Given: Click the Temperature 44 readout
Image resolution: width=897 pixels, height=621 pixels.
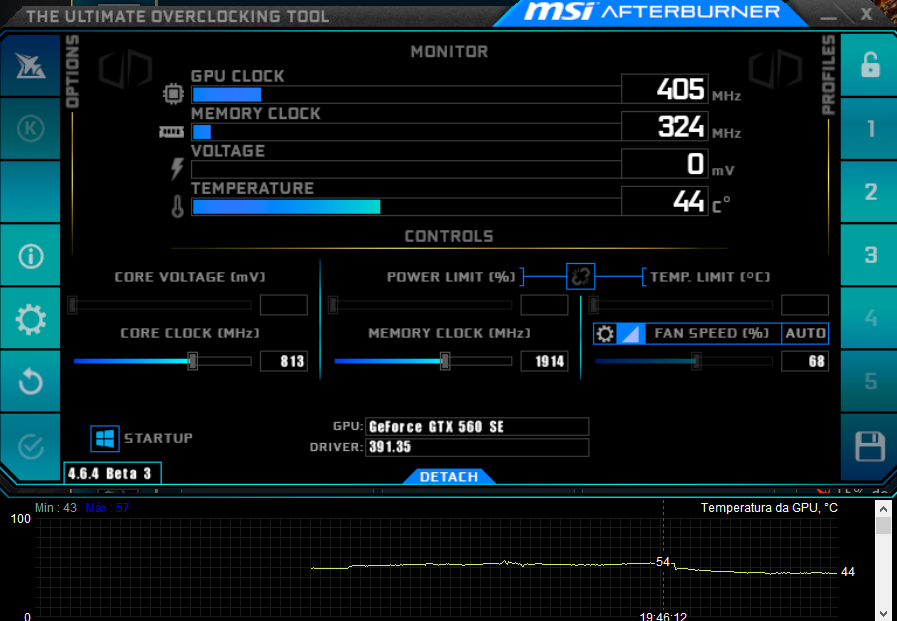Looking at the screenshot, I should pos(665,201).
